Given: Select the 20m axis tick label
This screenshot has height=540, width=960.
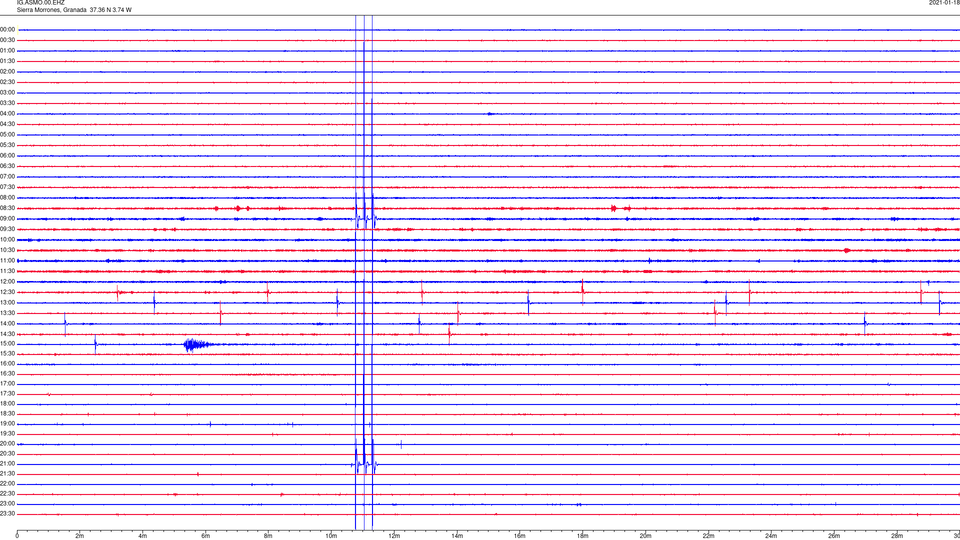Looking at the screenshot, I should [645, 536].
